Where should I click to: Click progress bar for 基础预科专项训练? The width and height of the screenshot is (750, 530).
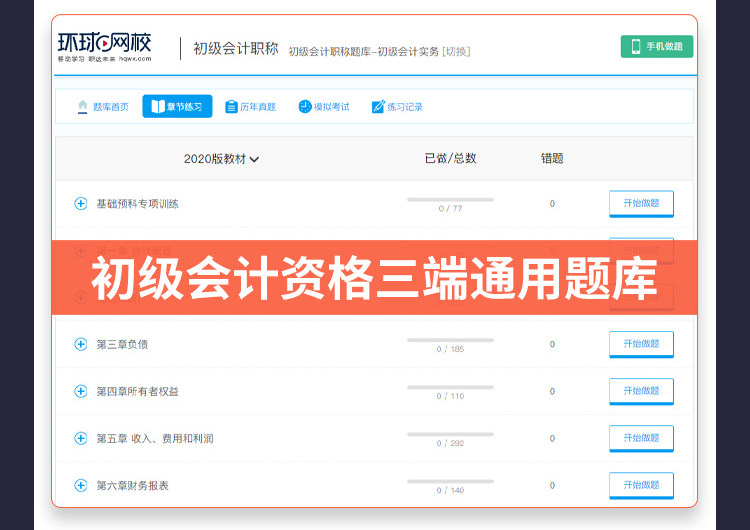(450, 199)
